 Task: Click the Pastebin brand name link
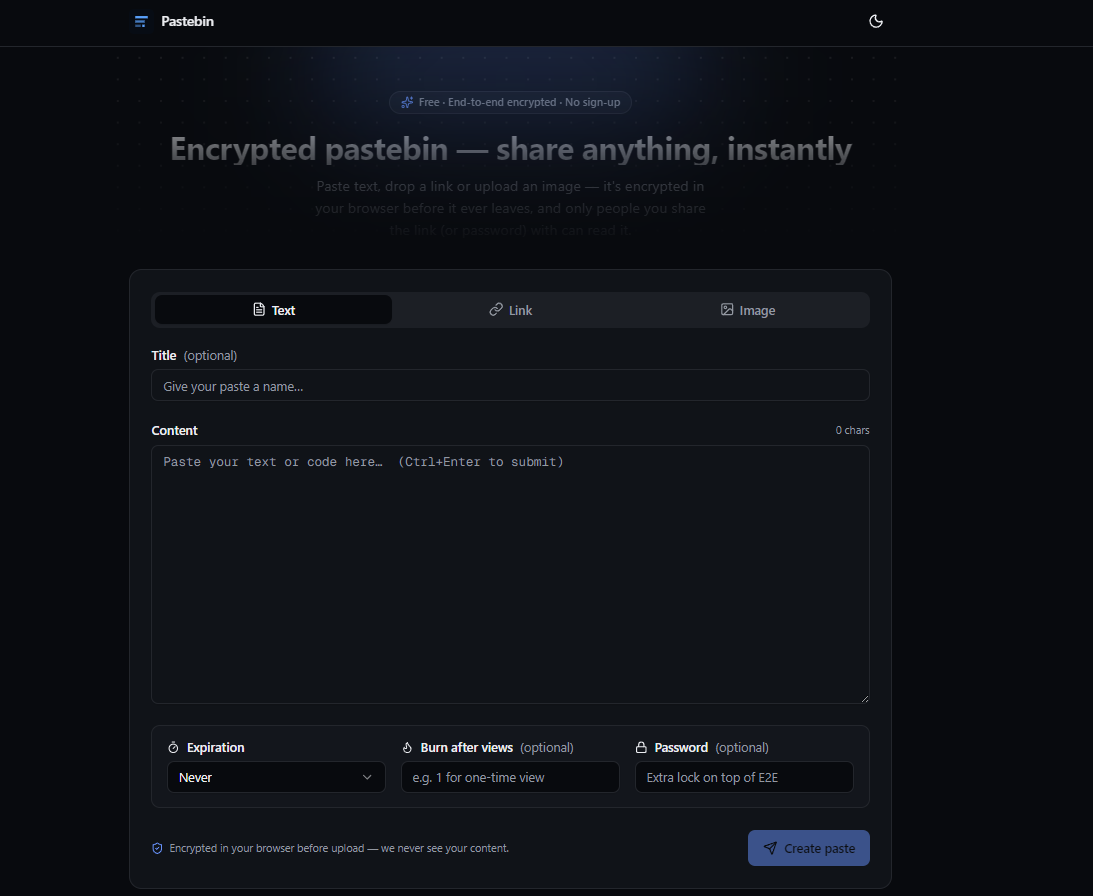click(188, 22)
